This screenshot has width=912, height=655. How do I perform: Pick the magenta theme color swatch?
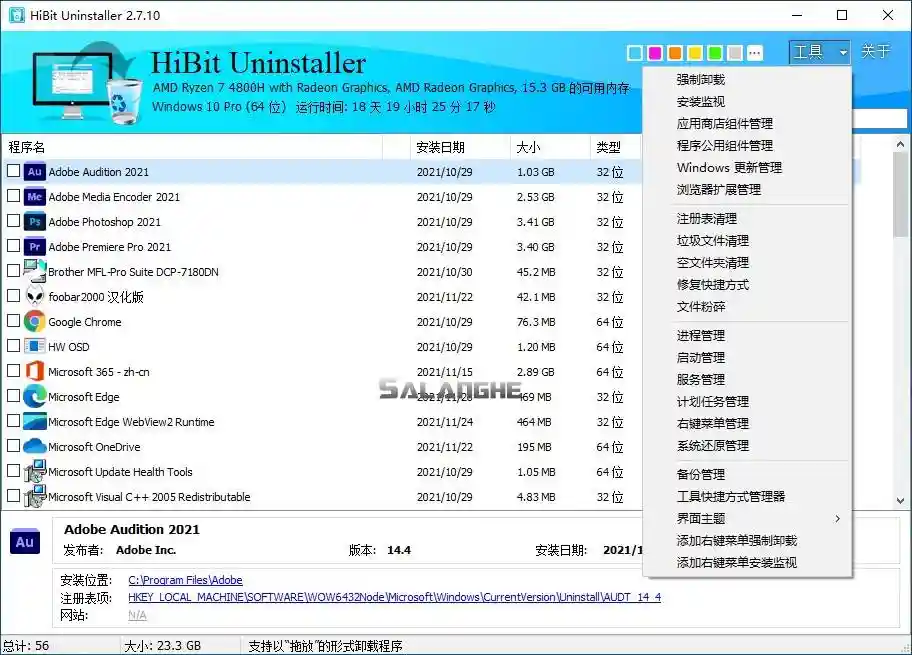point(657,52)
